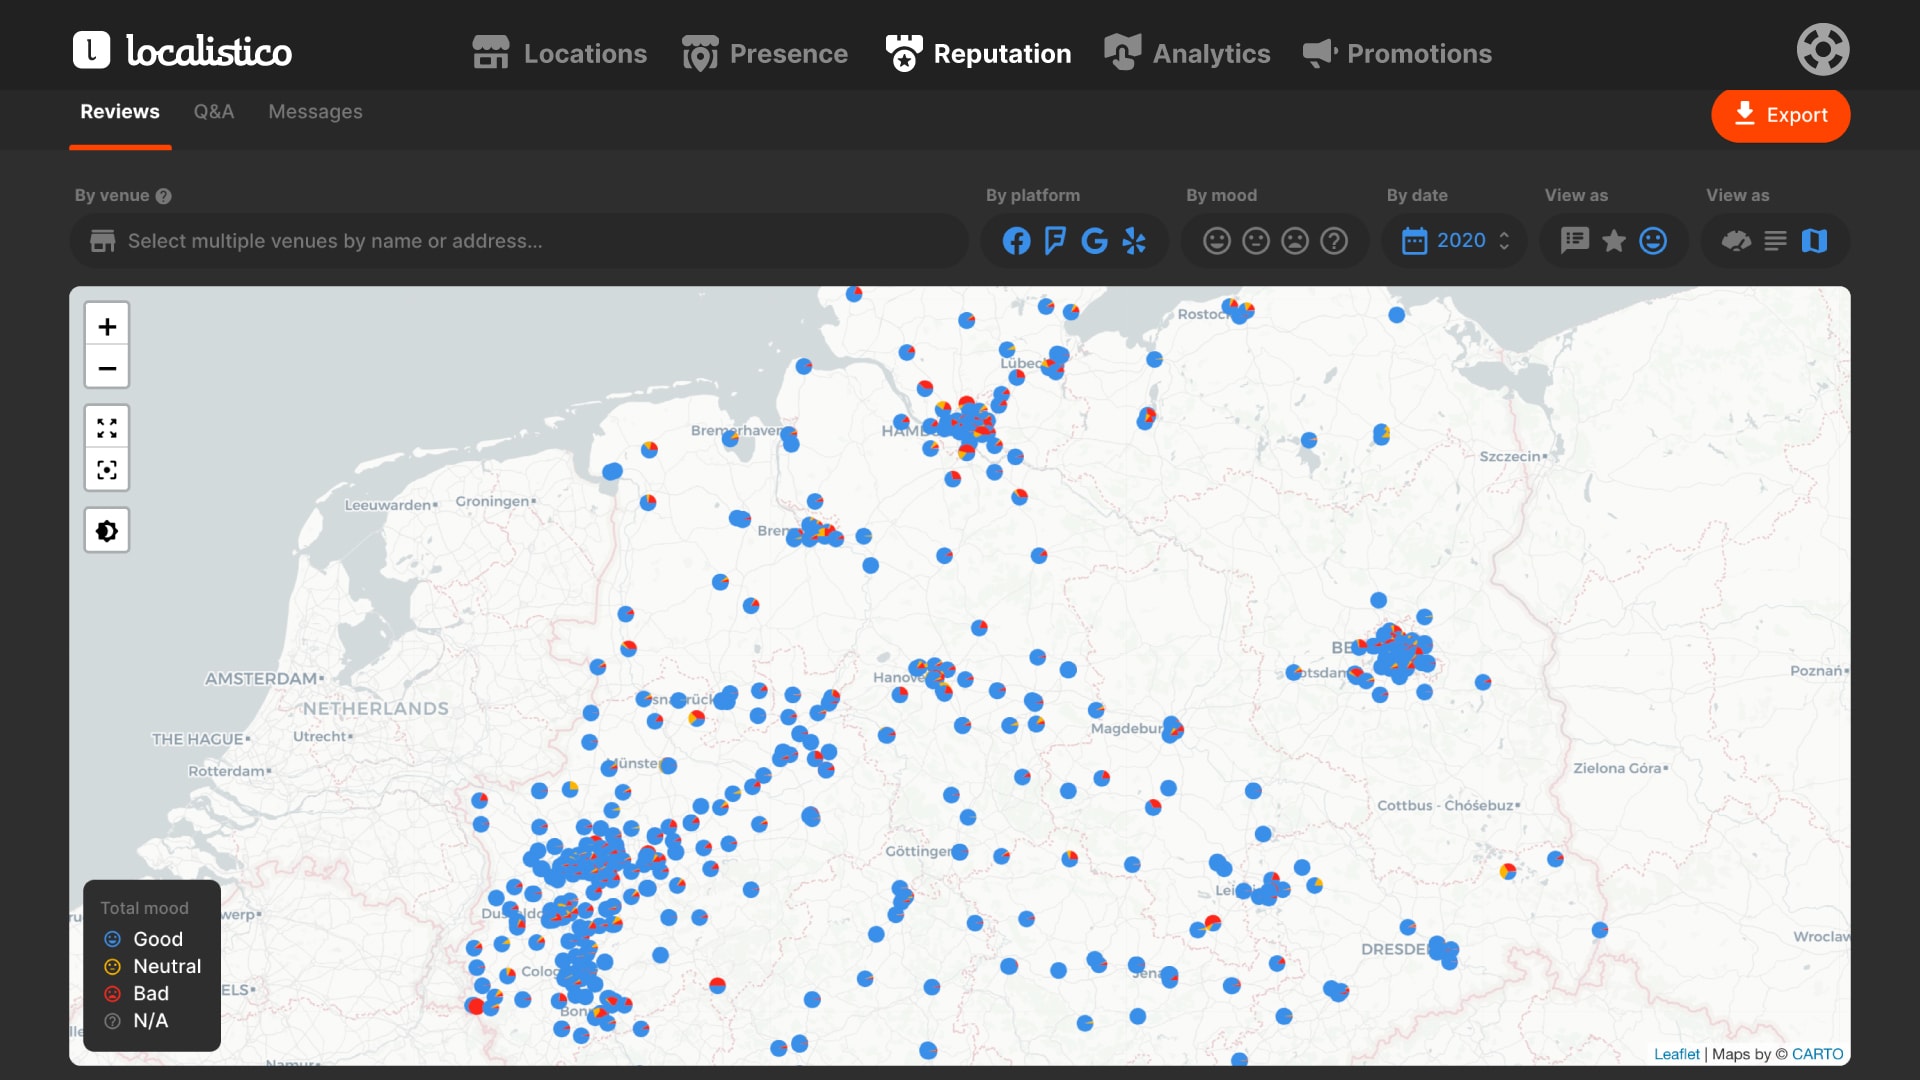
Task: Toggle Facebook platform filter
Action: coord(1016,241)
